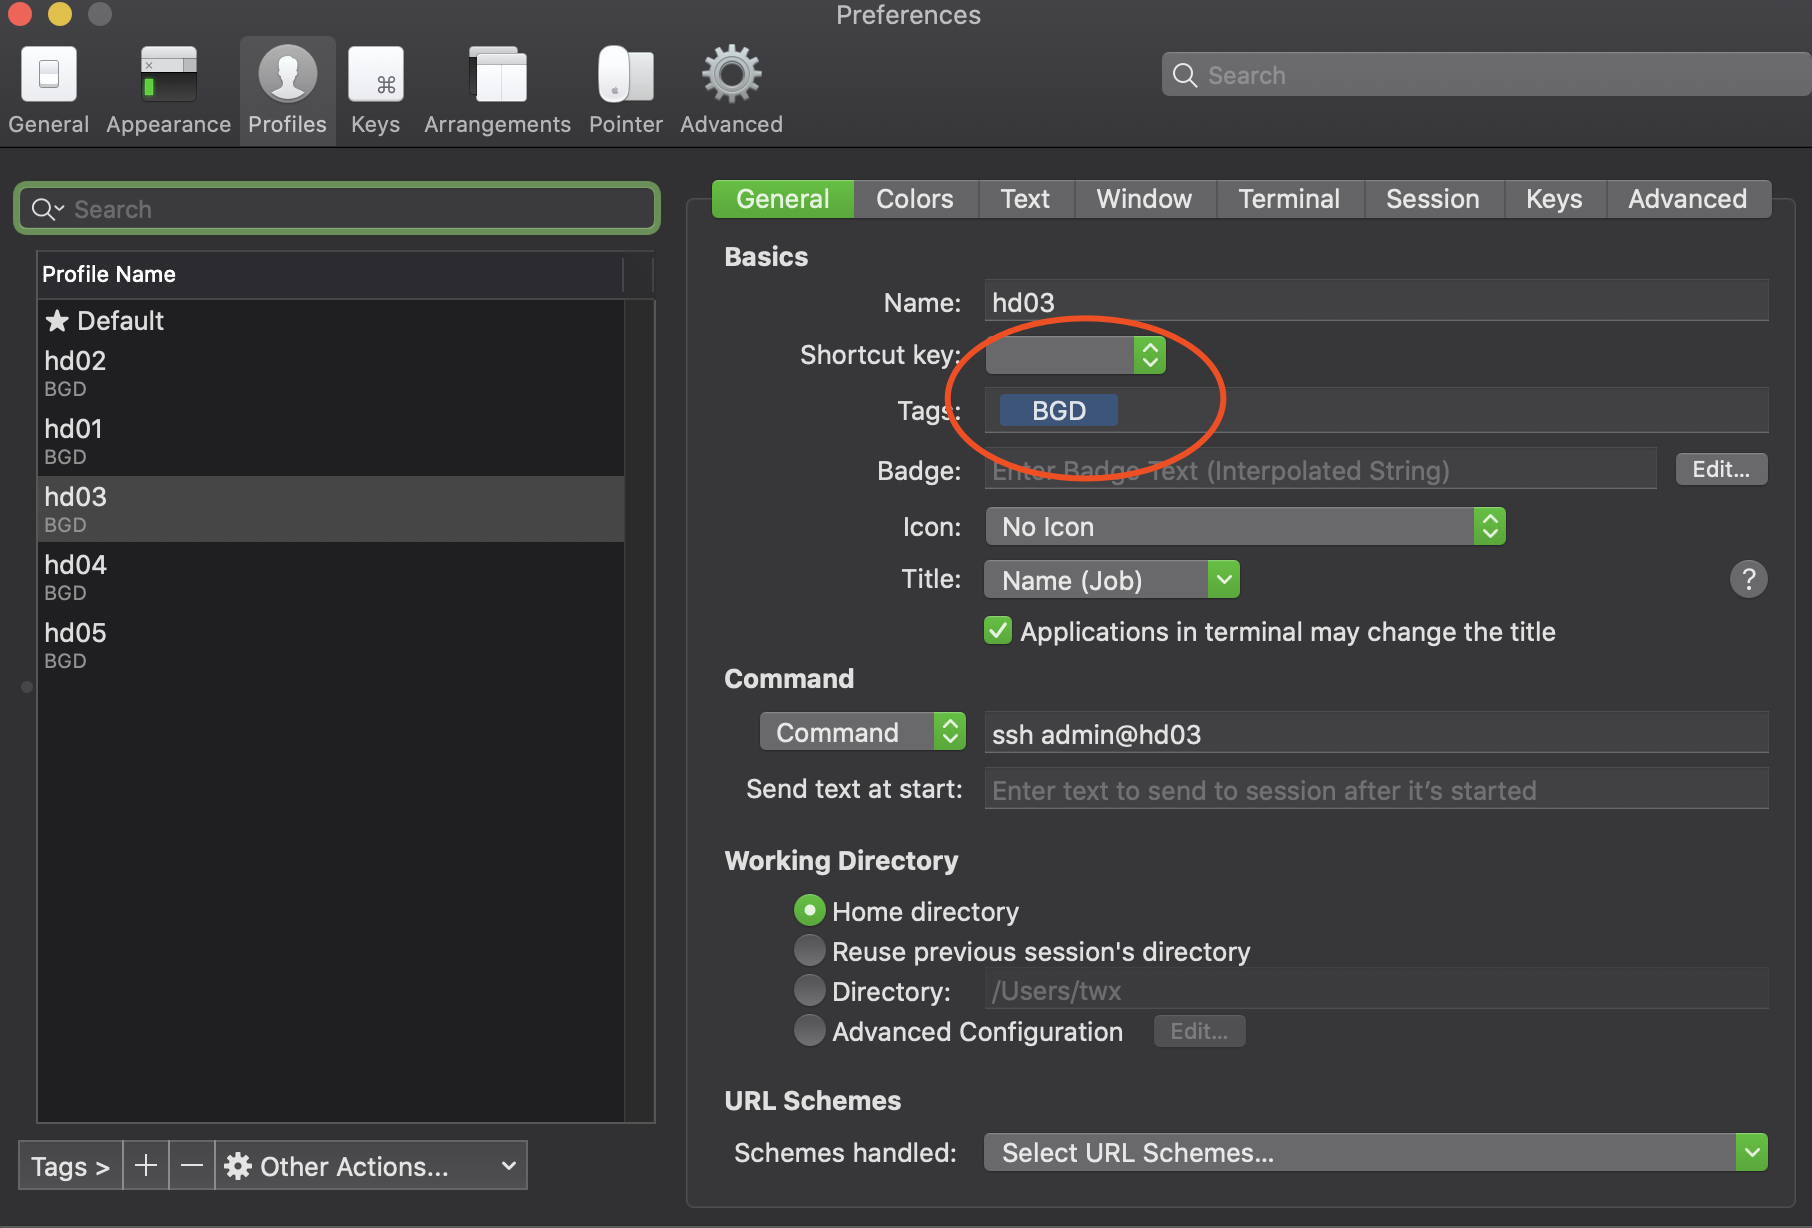Open the Profiles preferences pane
The image size is (1812, 1228).
coord(287,91)
